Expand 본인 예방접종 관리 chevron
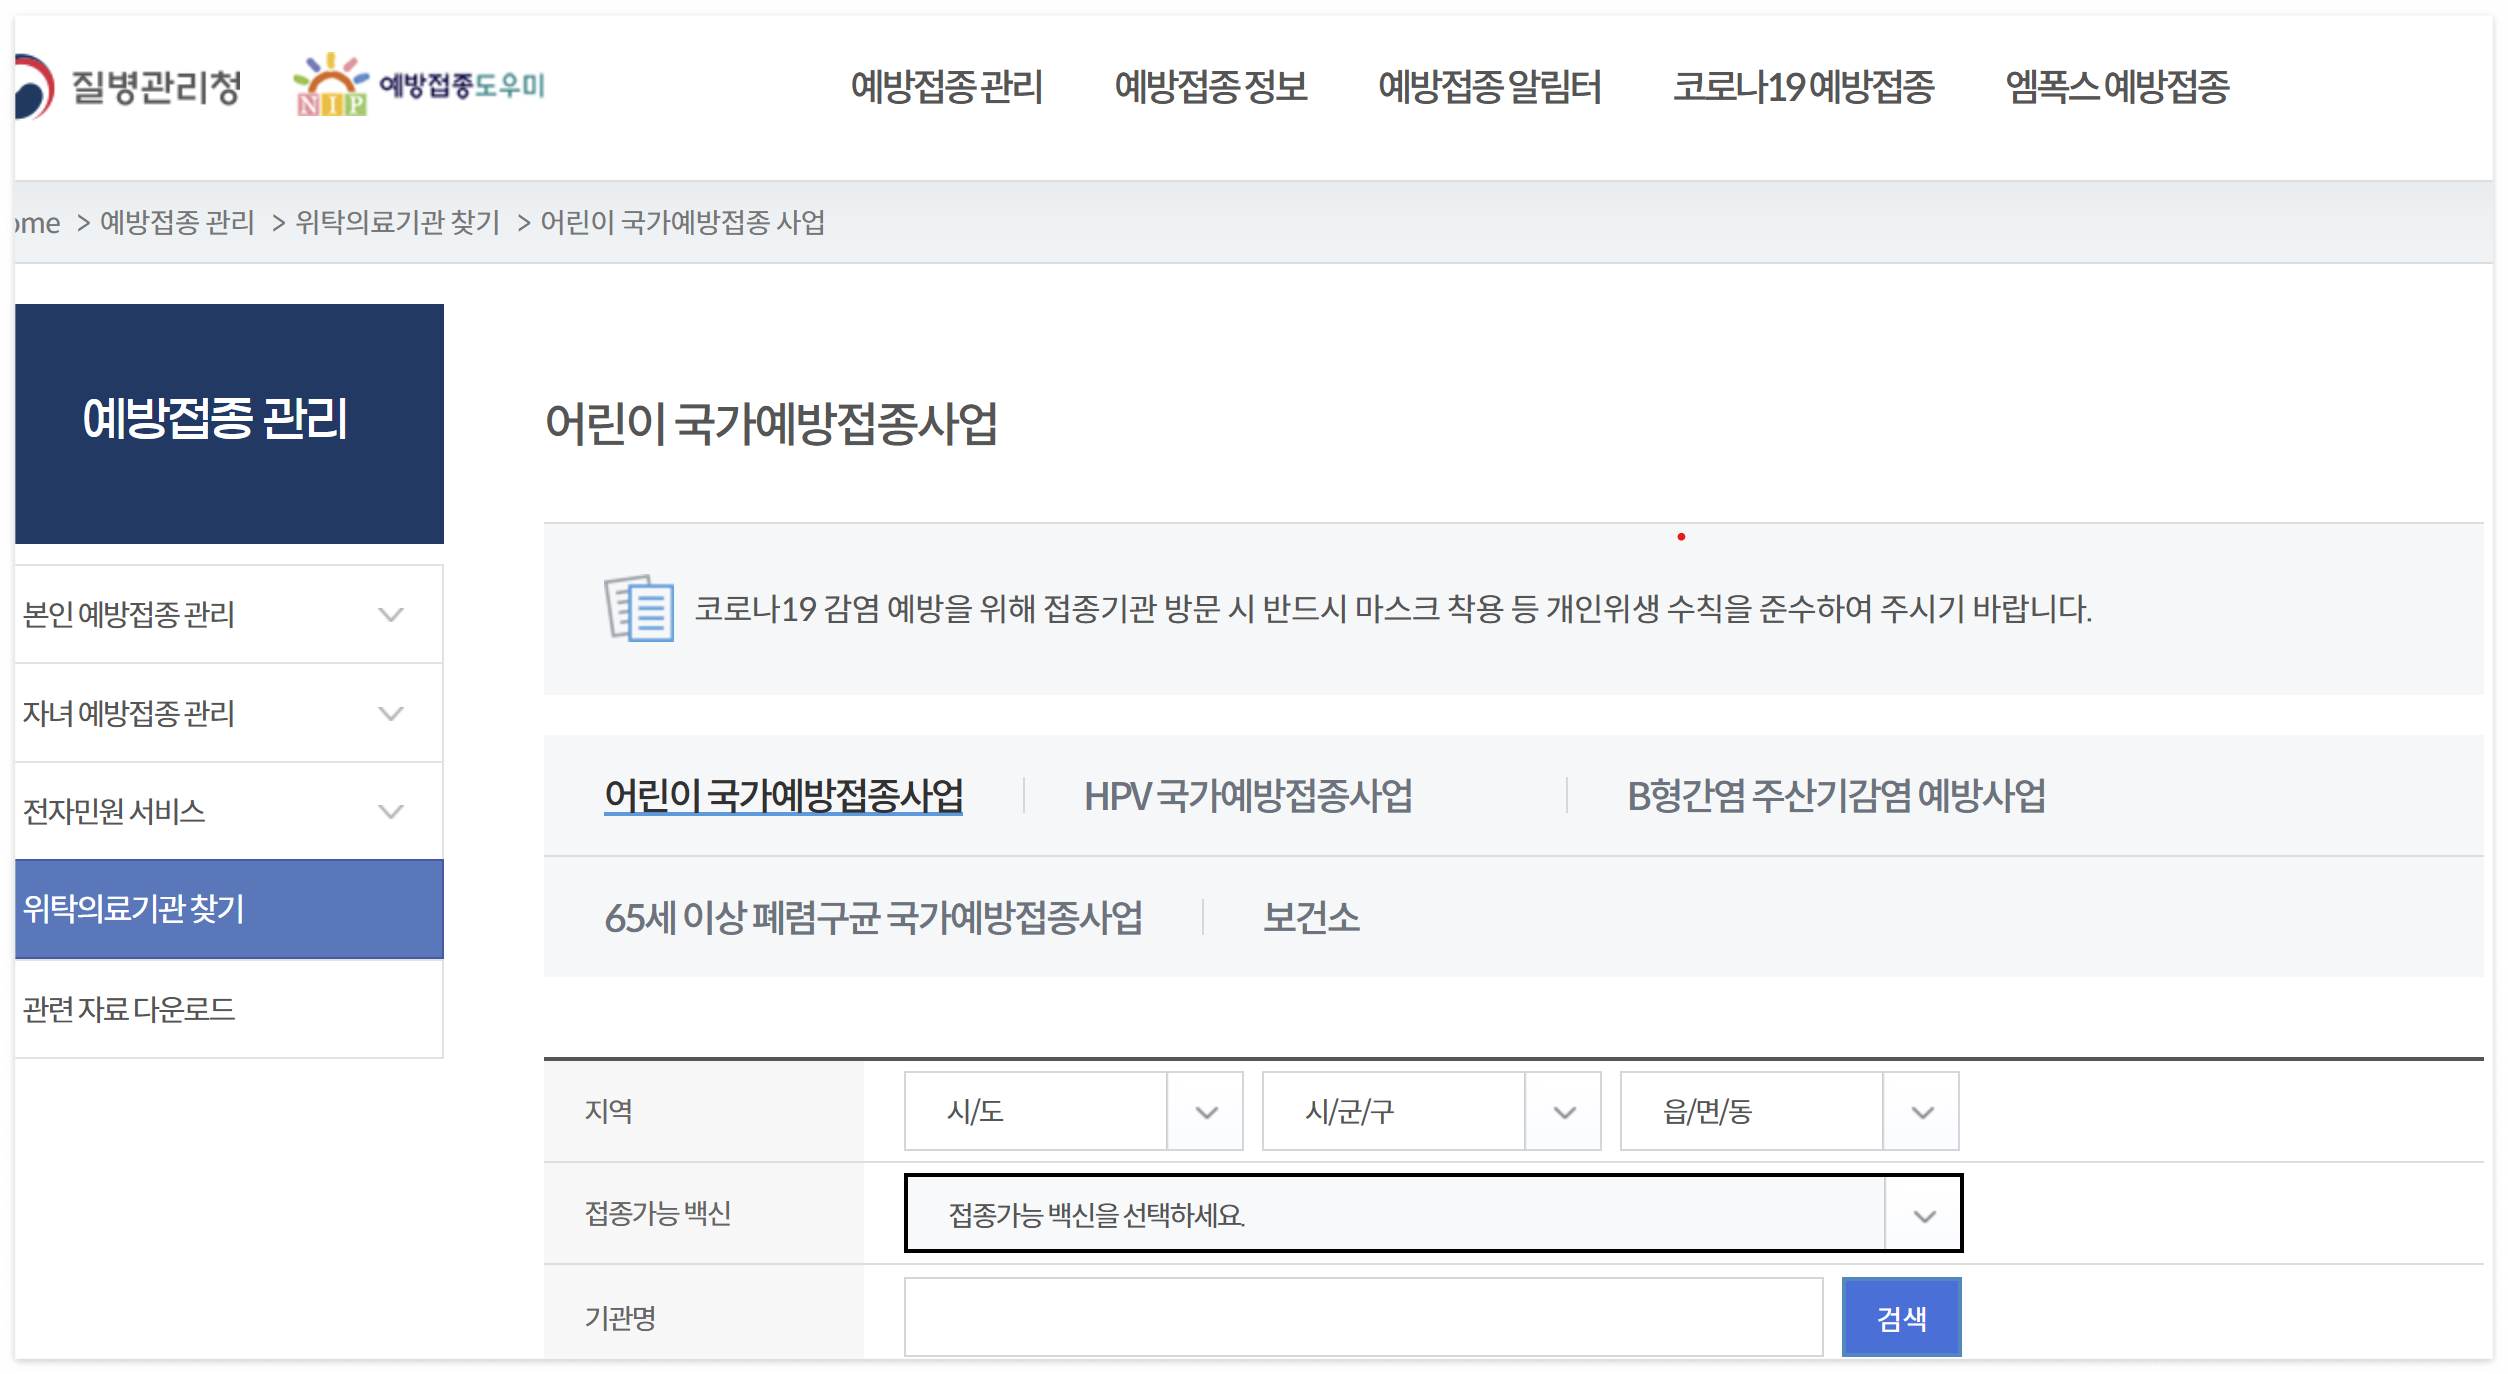This screenshot has height=1374, width=2508. pos(391,614)
